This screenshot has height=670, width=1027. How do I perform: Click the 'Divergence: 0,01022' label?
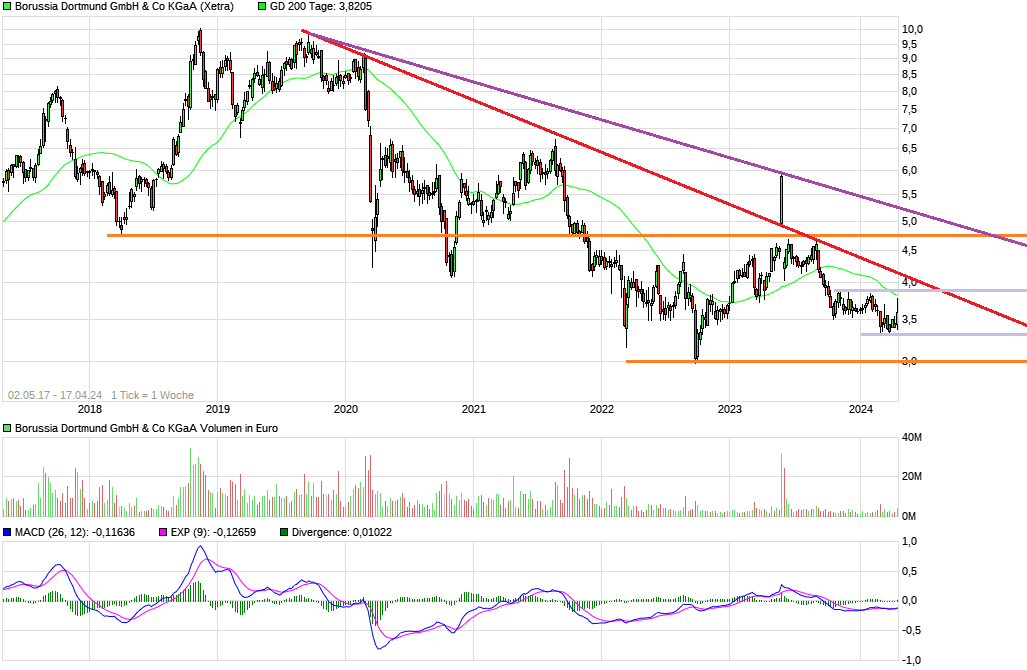[342, 532]
